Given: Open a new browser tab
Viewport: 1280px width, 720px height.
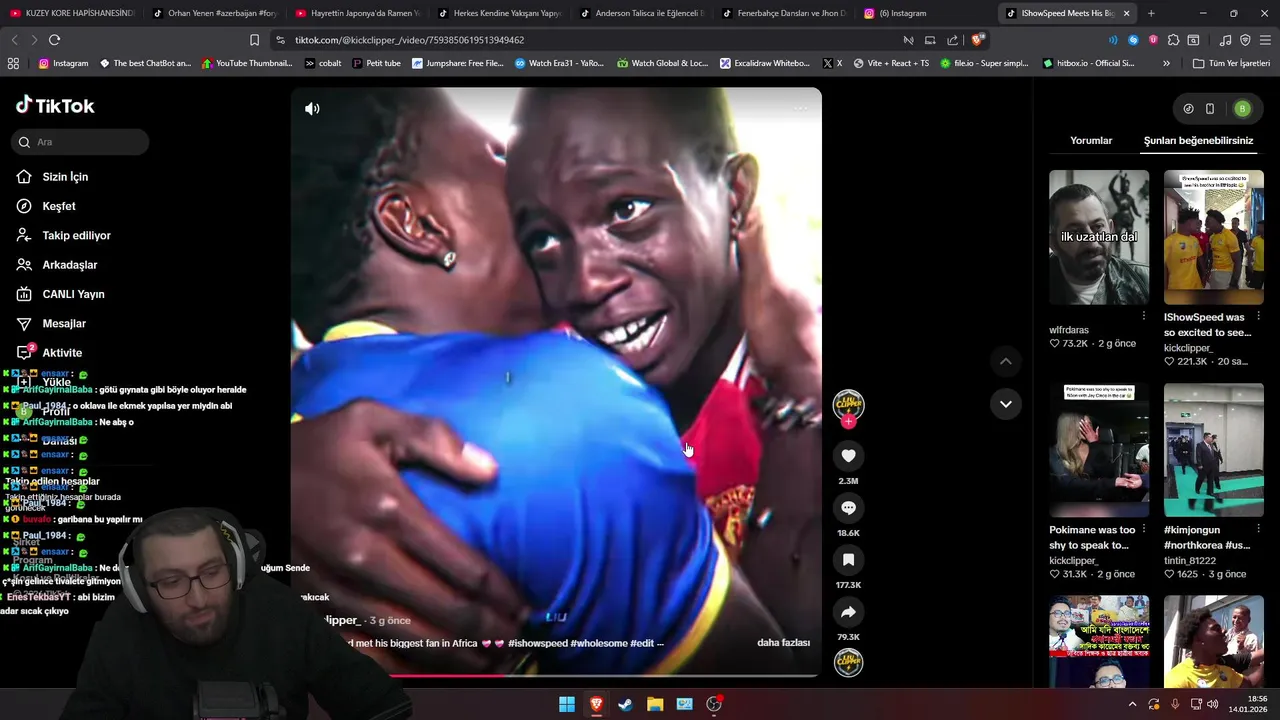Looking at the screenshot, I should 1151,13.
